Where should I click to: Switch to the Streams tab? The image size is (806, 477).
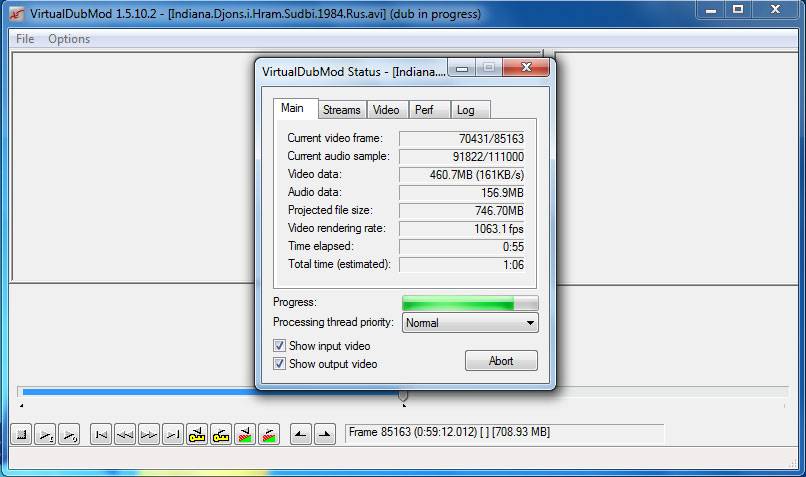click(341, 110)
